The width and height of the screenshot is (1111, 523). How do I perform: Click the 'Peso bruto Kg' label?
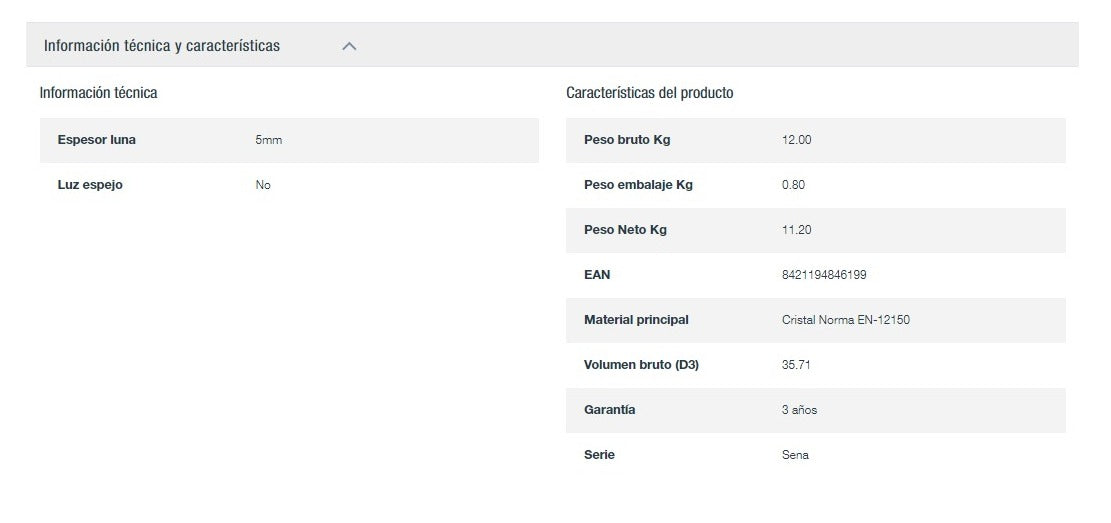tap(627, 140)
